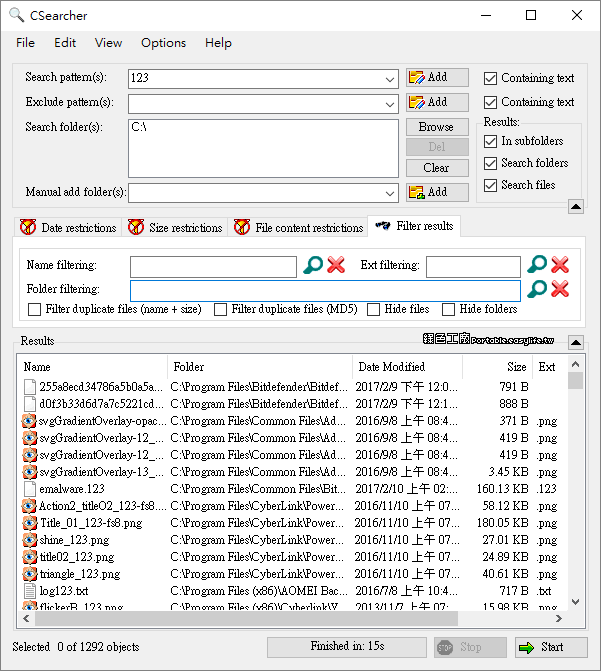Click file icon of 255a8ecd34786a5b0a5a row
Image resolution: width=601 pixels, height=671 pixels.
click(x=30, y=387)
